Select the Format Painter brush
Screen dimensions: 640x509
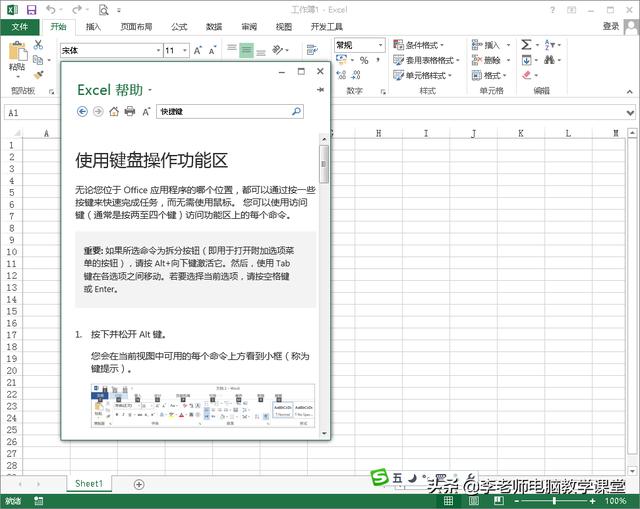tap(38, 75)
